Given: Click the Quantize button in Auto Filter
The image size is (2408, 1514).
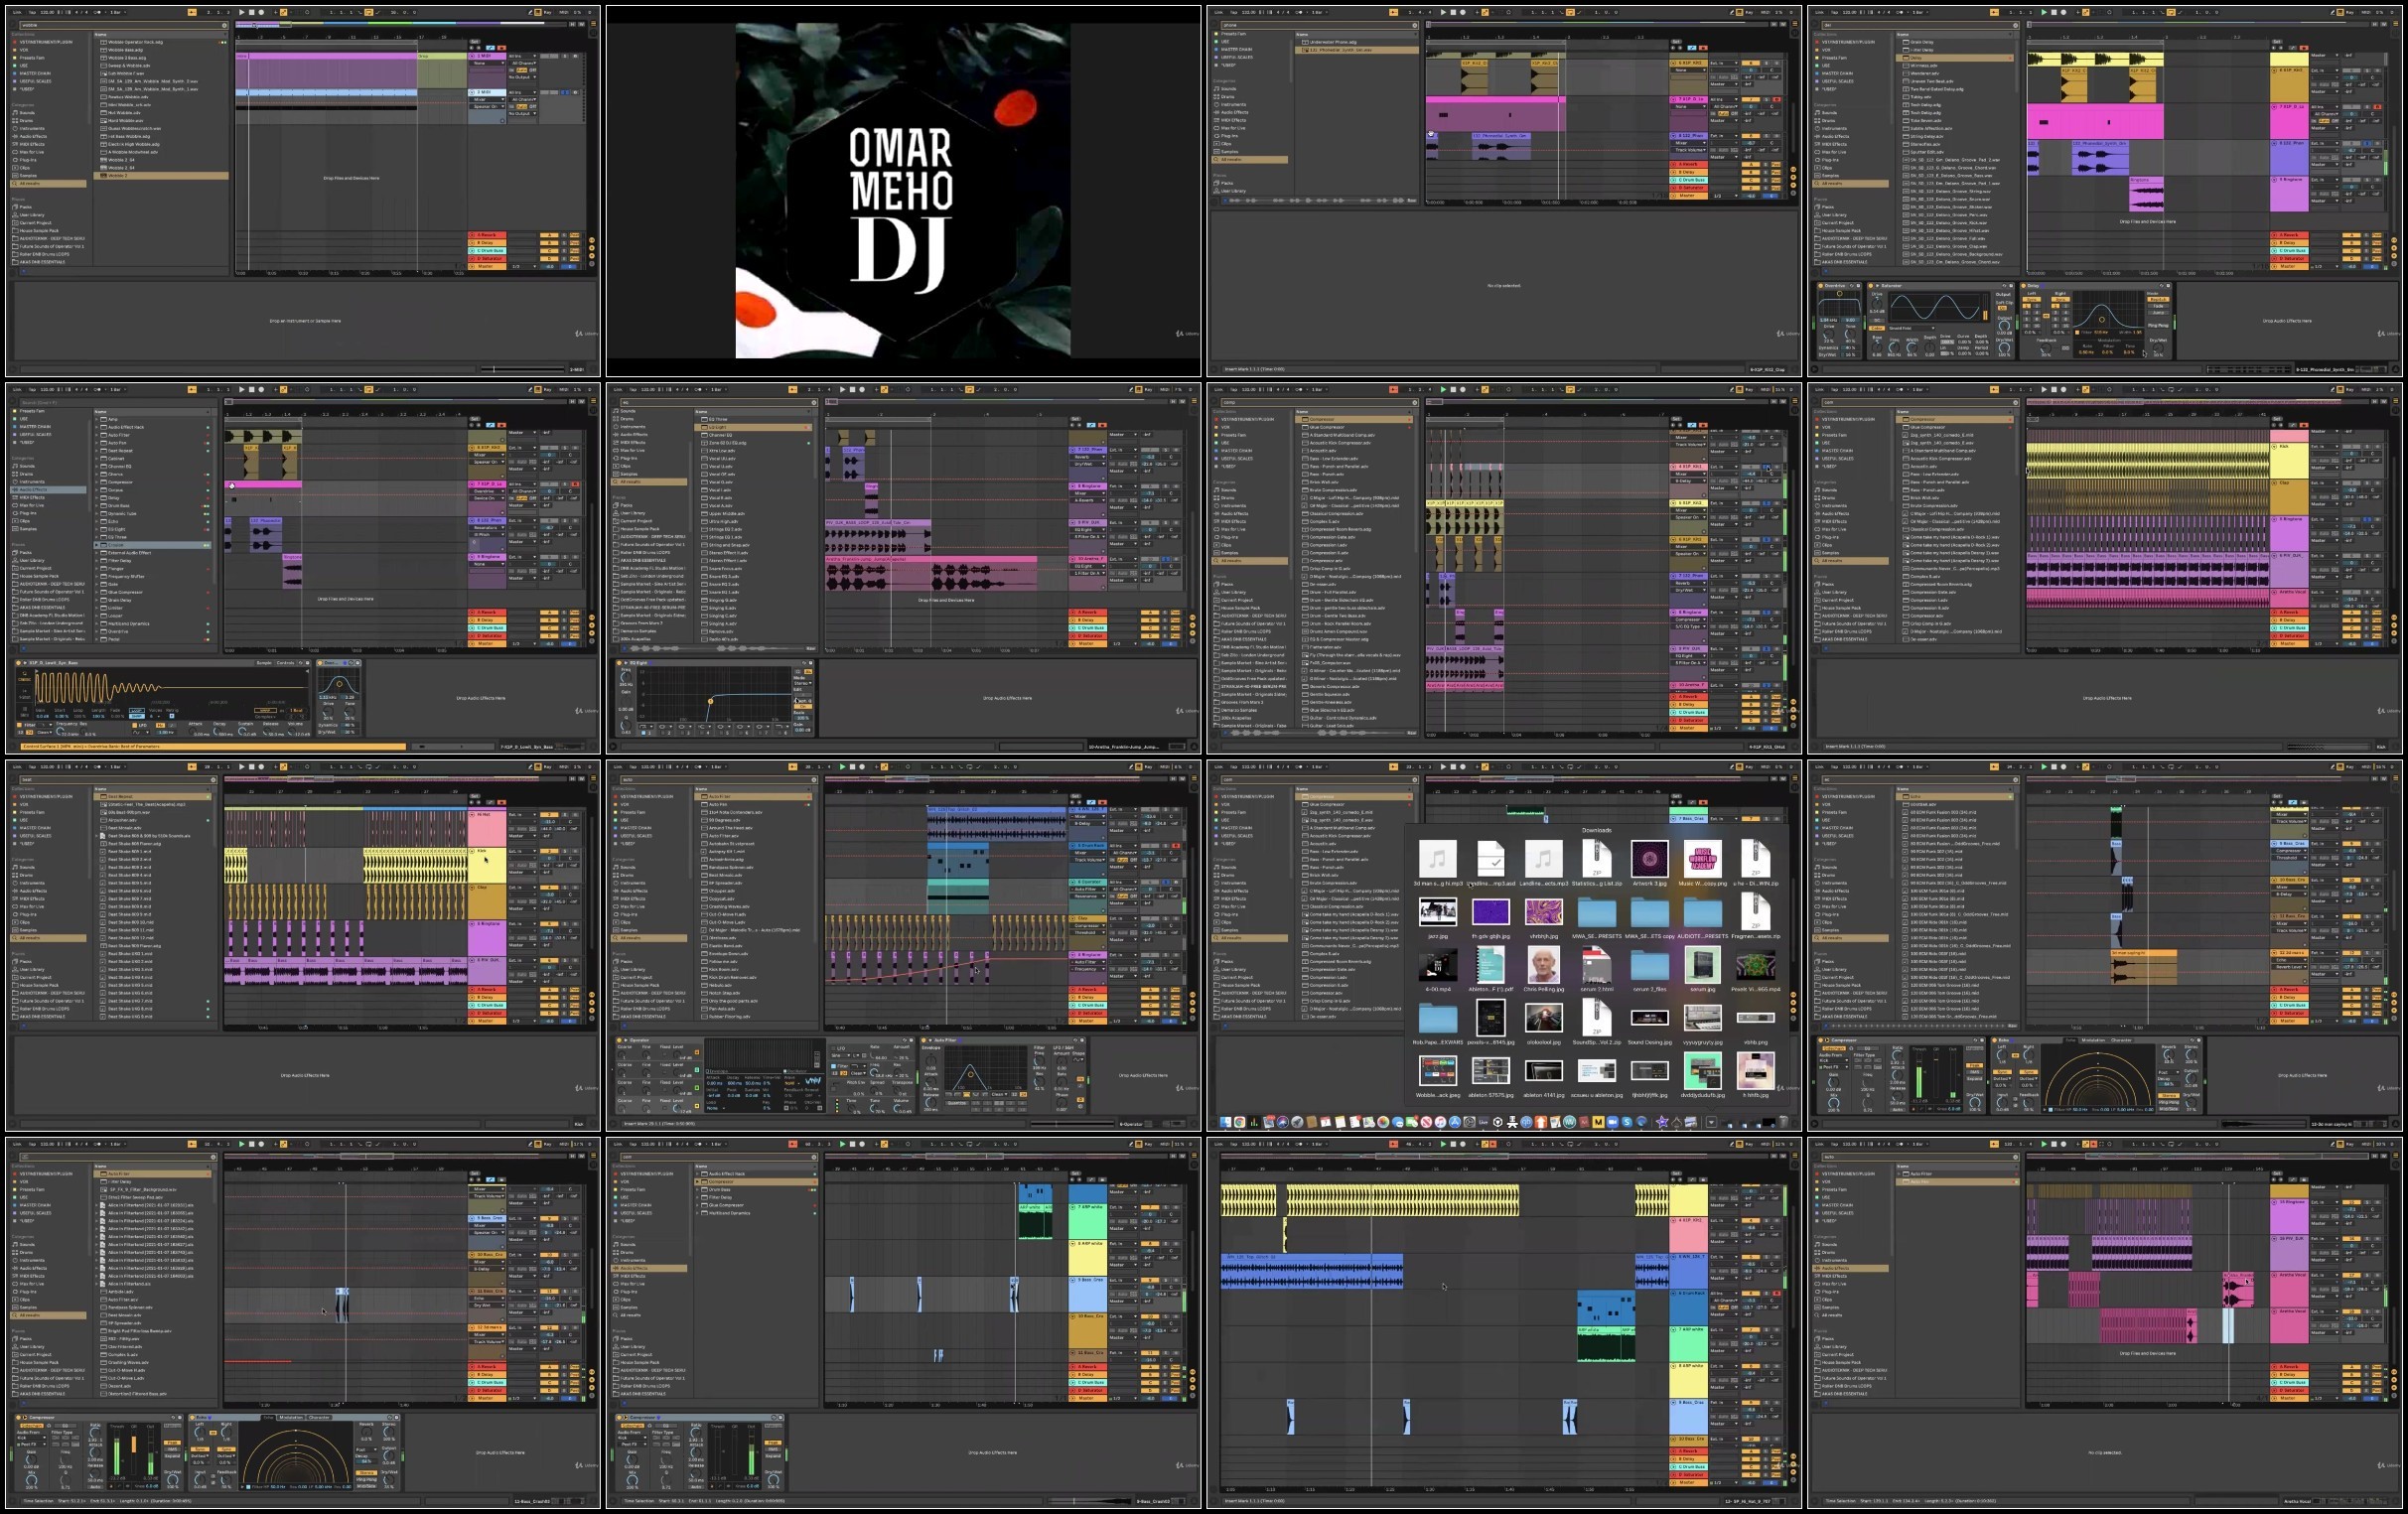Looking at the screenshot, I should (x=958, y=1103).
